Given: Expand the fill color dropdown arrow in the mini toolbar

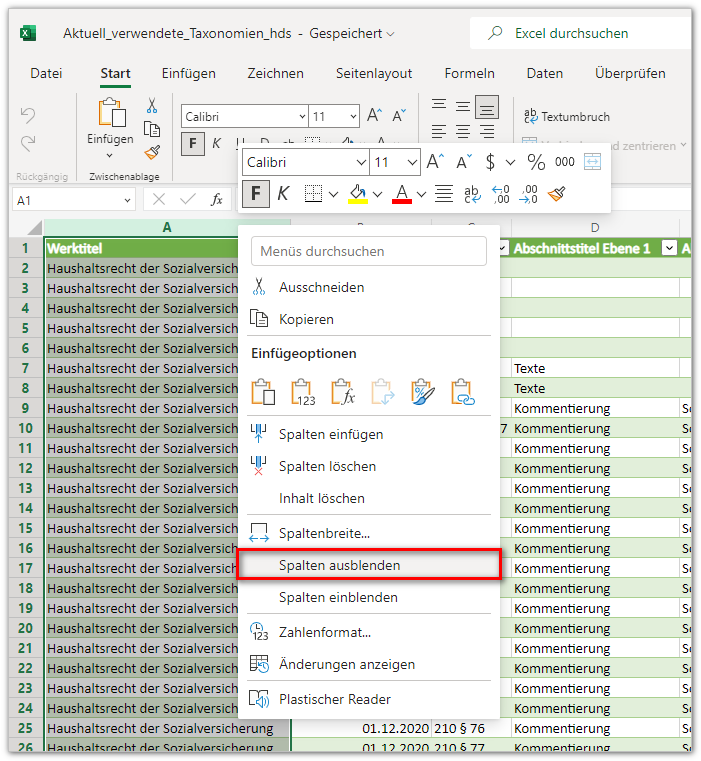Looking at the screenshot, I should (378, 193).
